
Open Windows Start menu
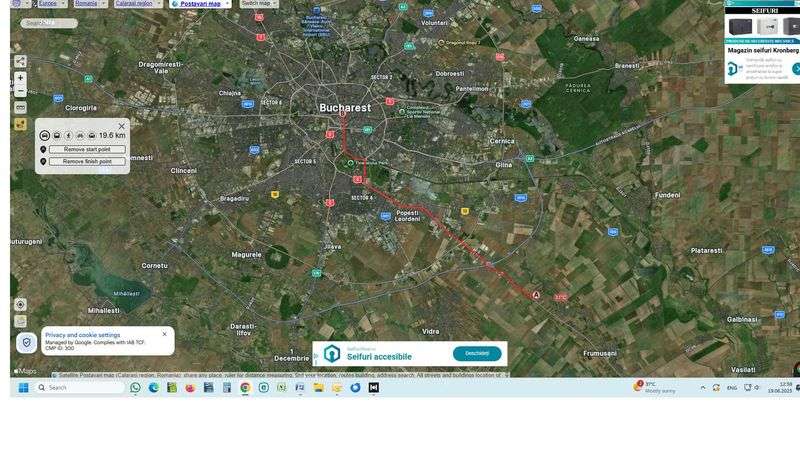23,388
